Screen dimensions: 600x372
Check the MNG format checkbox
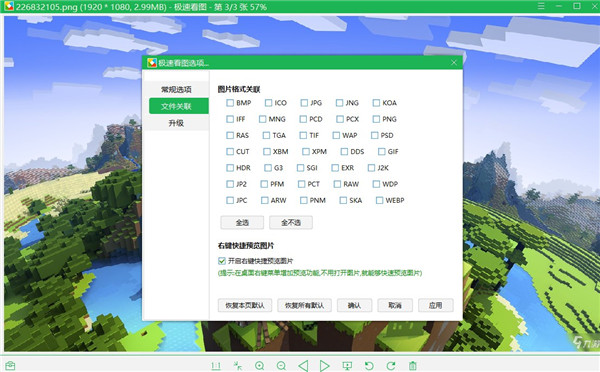click(x=262, y=119)
